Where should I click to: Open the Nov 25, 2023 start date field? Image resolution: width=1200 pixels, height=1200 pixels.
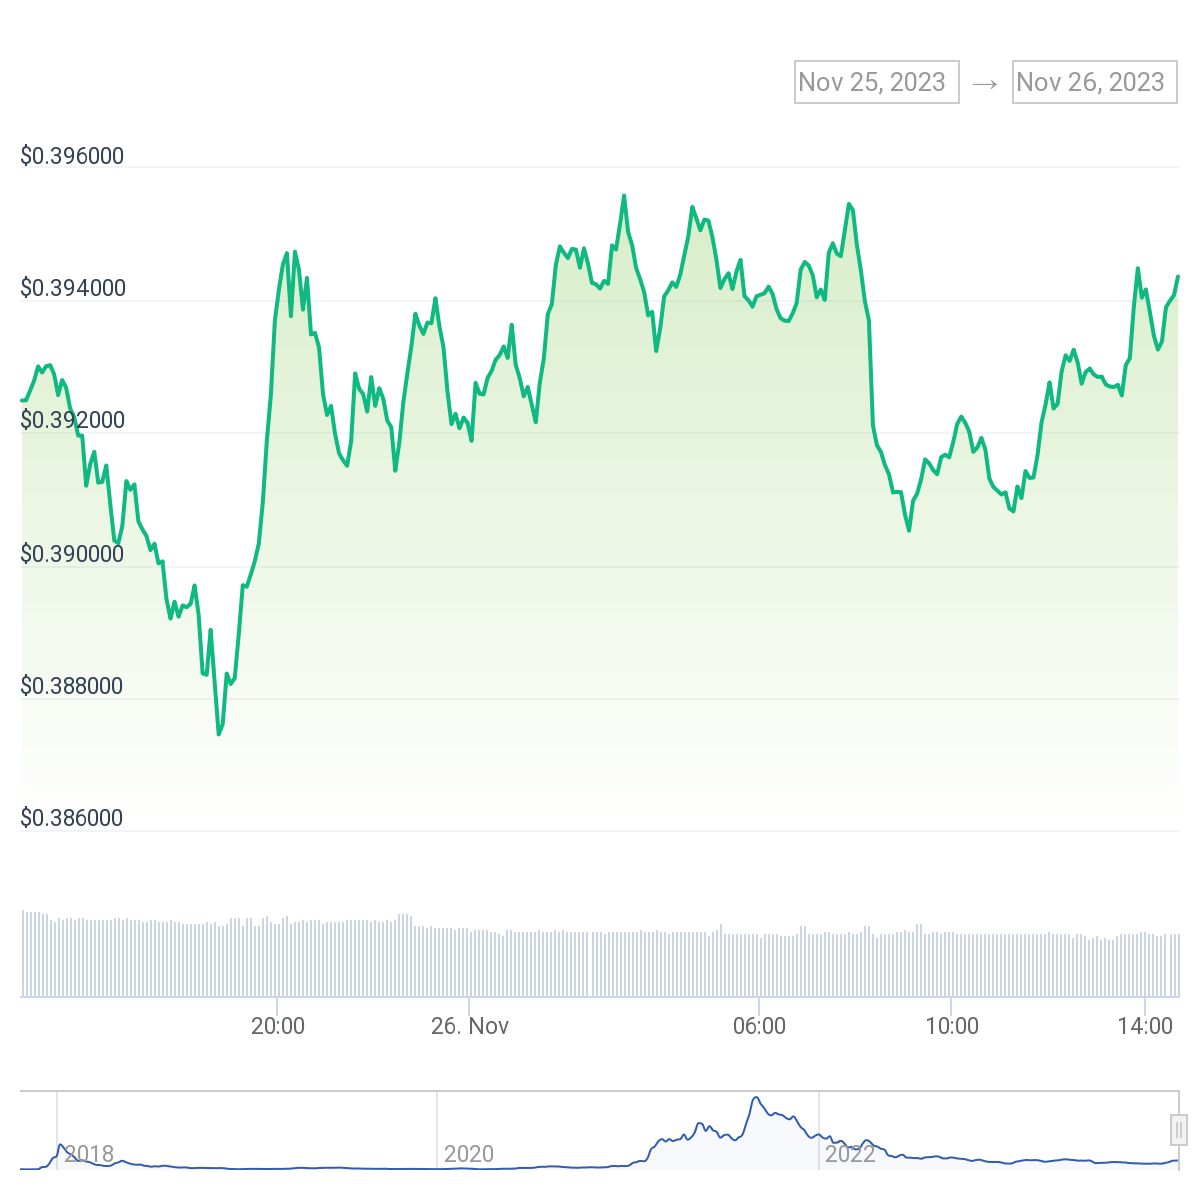tap(877, 82)
